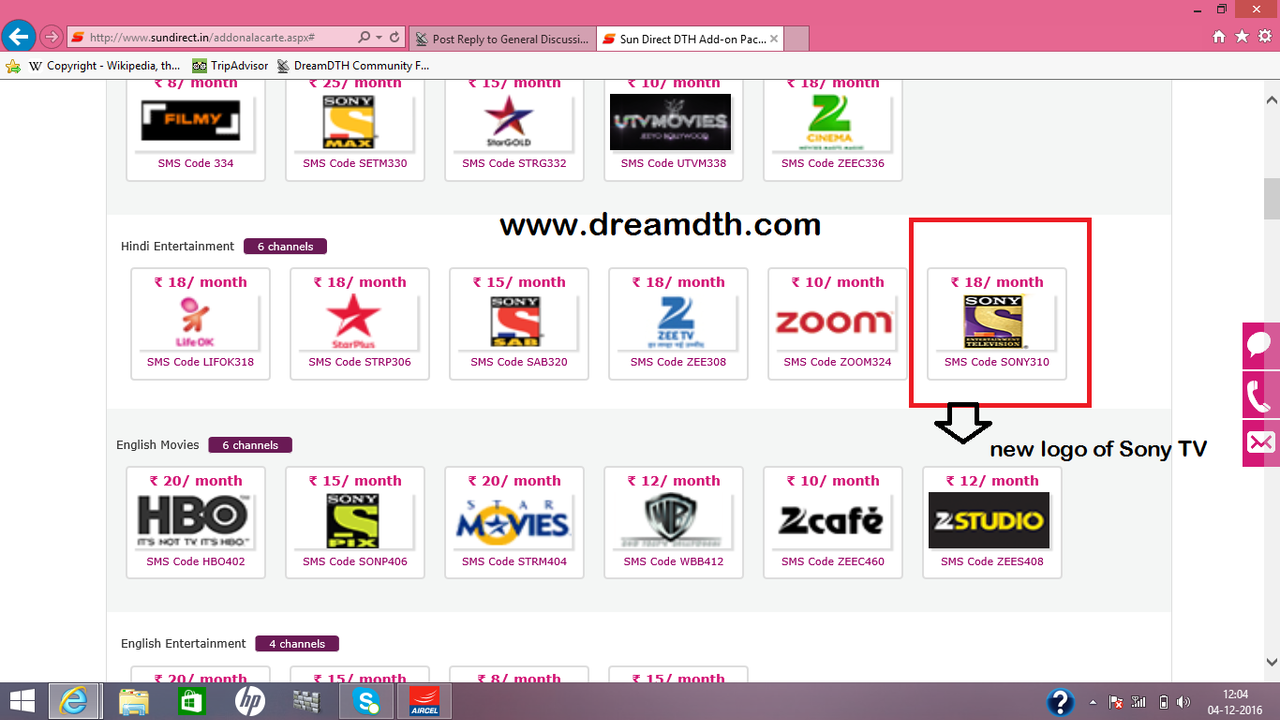The height and width of the screenshot is (720, 1280).
Task: Click the English Entertainment 4 channels badge
Action: pyautogui.click(x=297, y=644)
